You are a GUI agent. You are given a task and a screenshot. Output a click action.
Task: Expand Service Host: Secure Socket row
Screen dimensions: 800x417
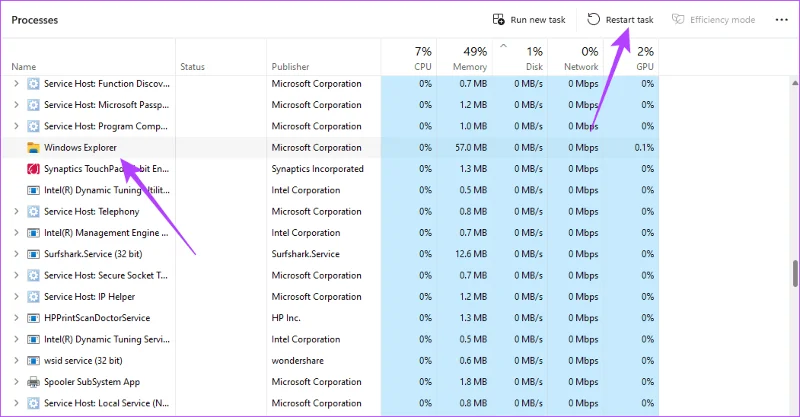click(16, 275)
